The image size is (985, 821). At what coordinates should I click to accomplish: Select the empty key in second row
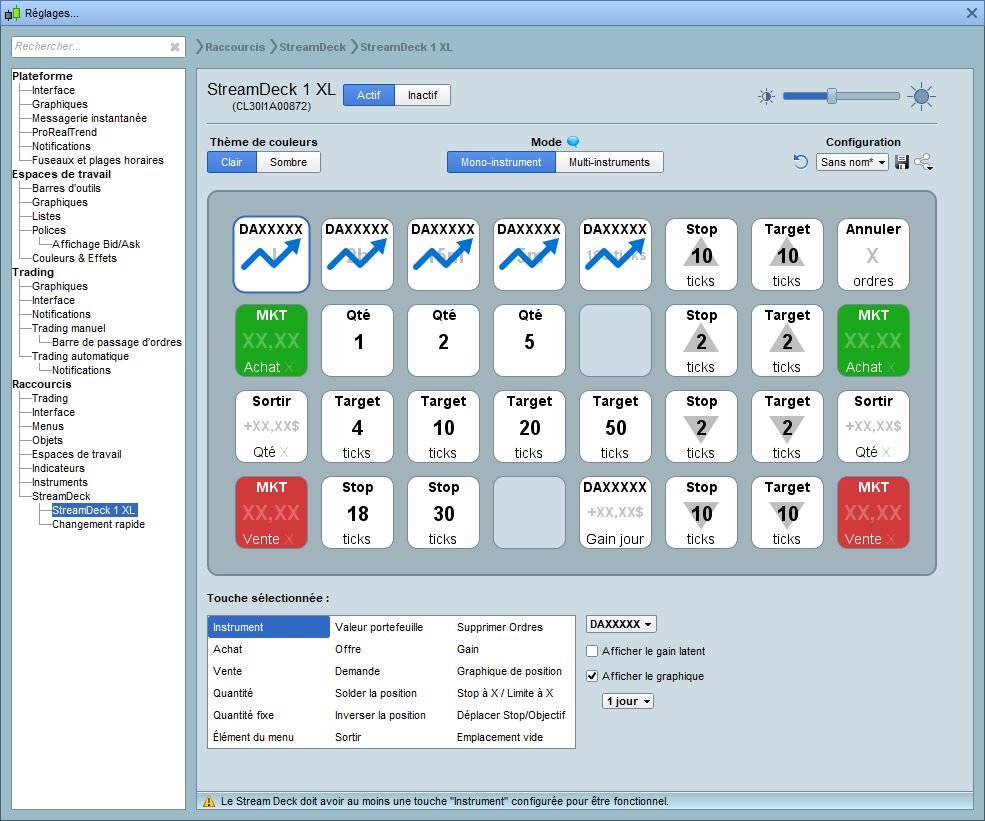[616, 340]
